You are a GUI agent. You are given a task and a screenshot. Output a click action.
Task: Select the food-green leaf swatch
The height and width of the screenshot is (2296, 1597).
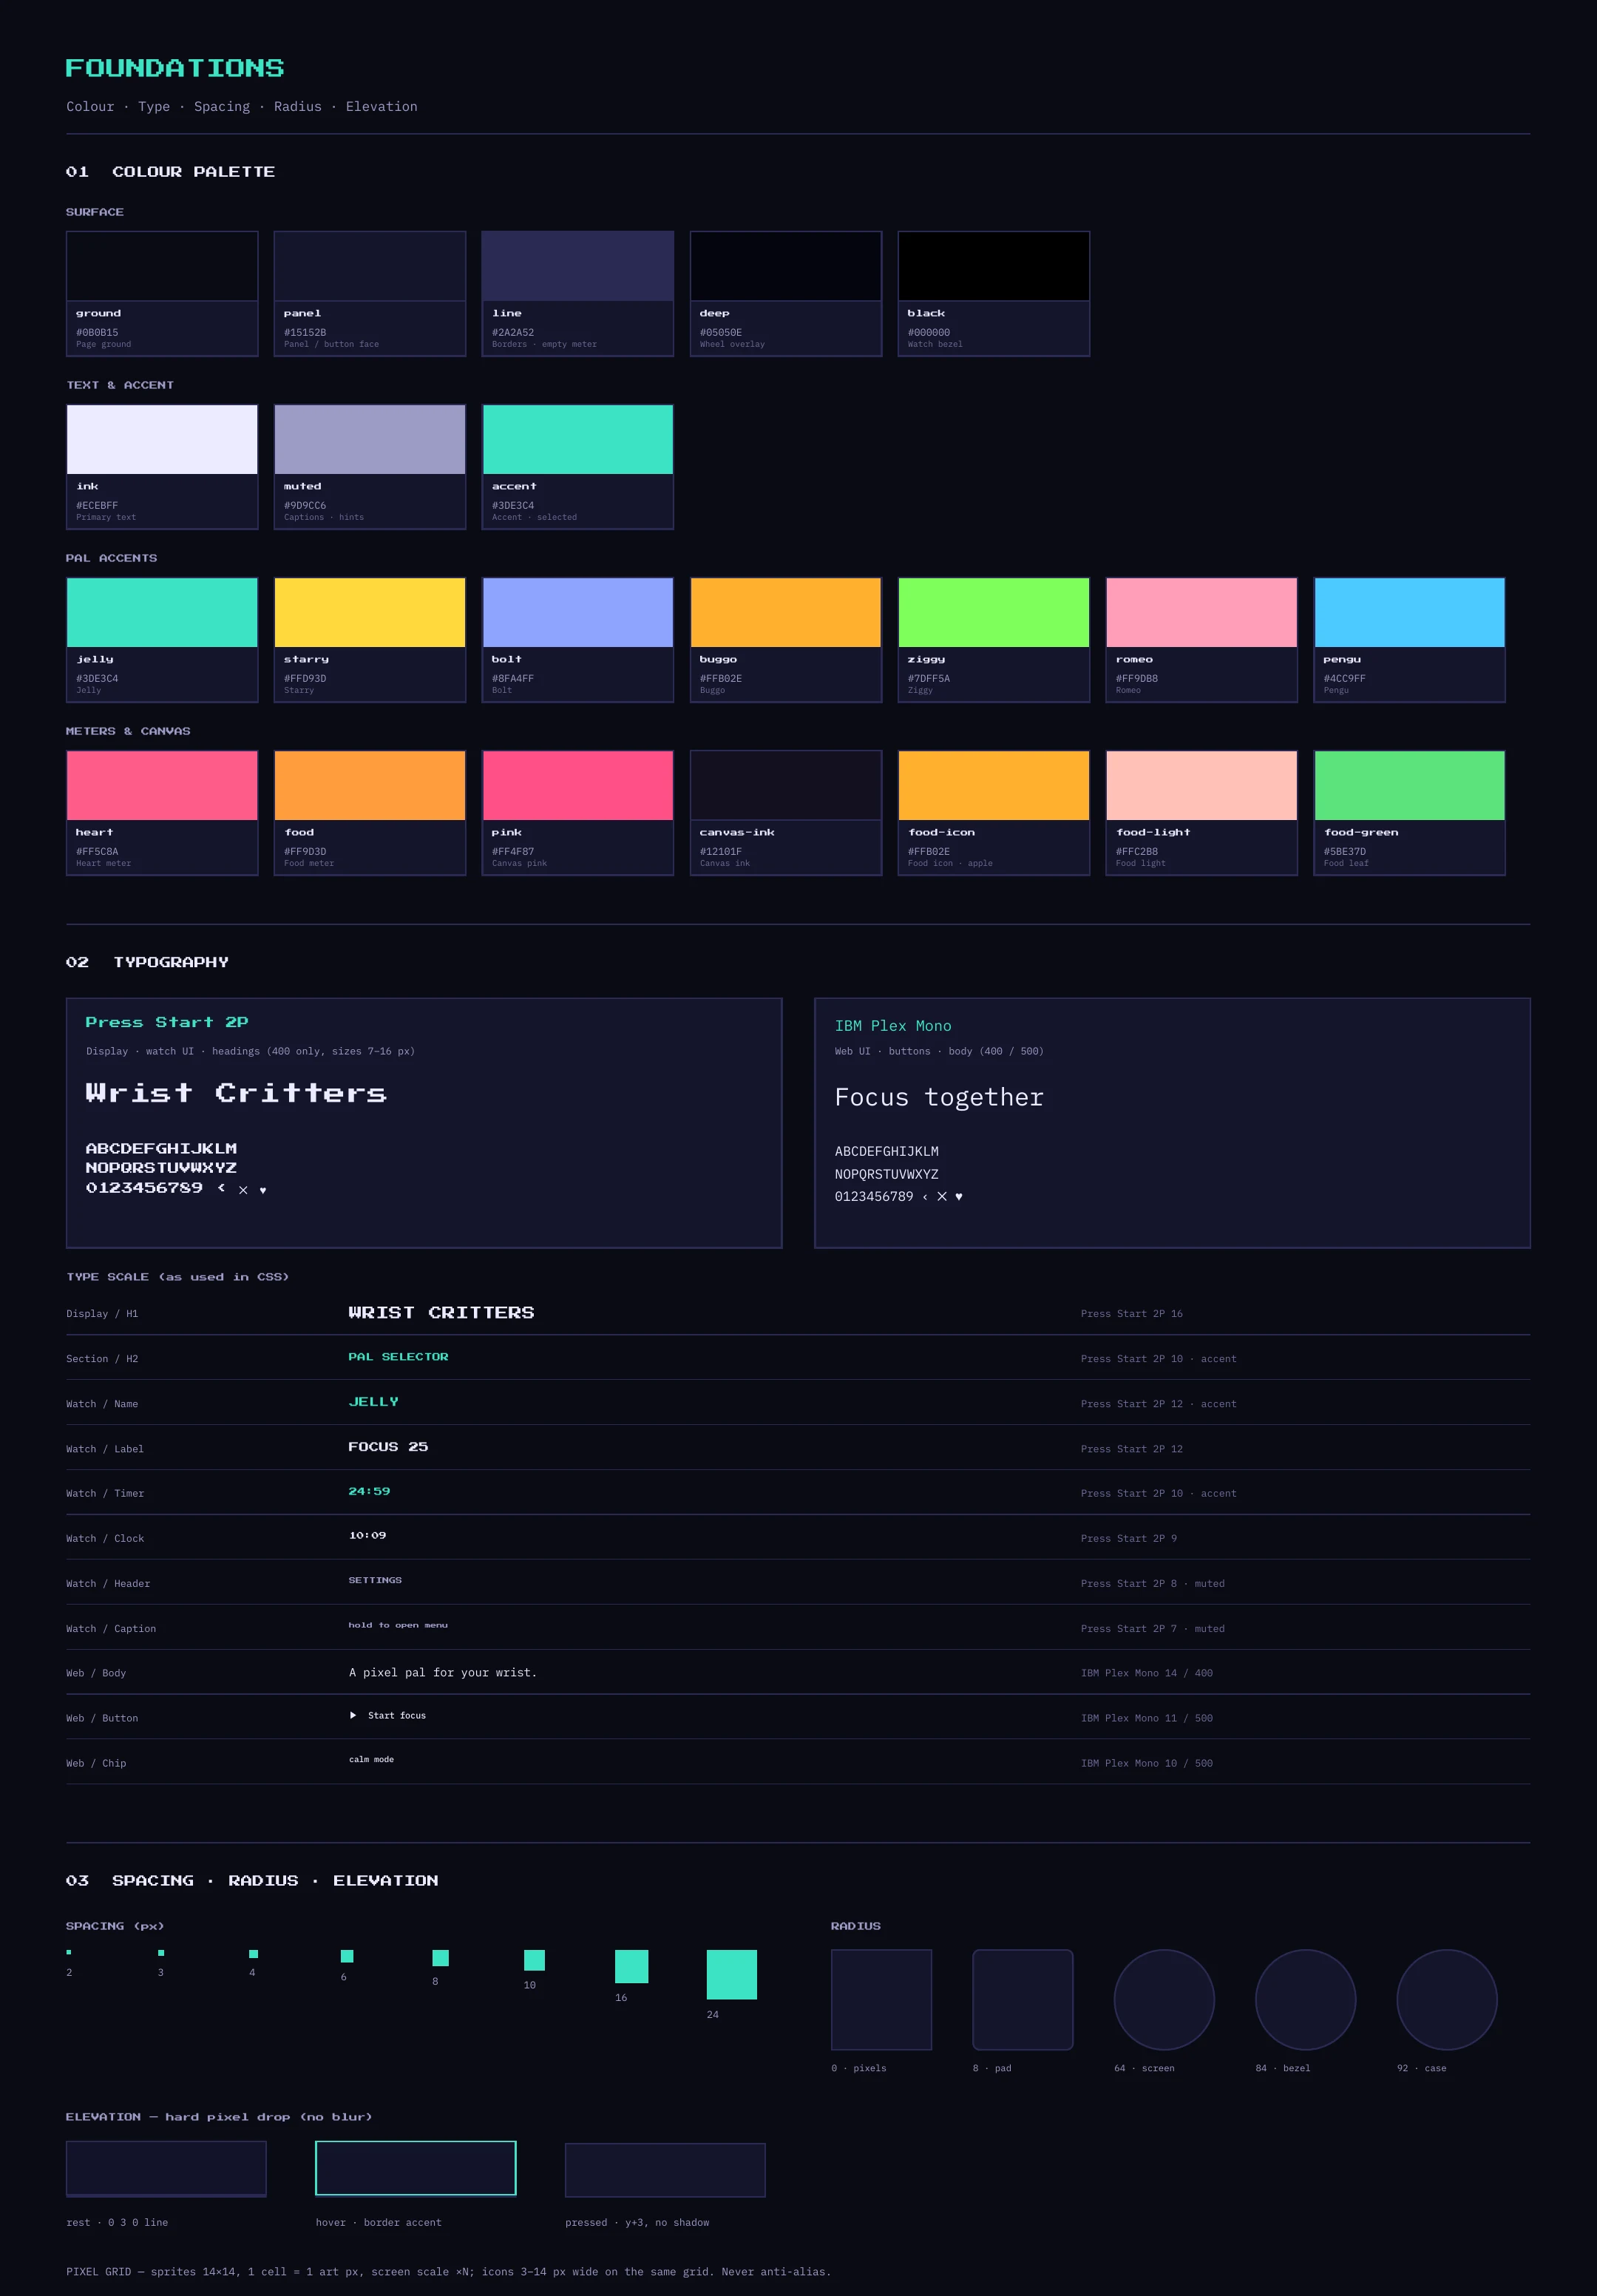[x=1410, y=813]
